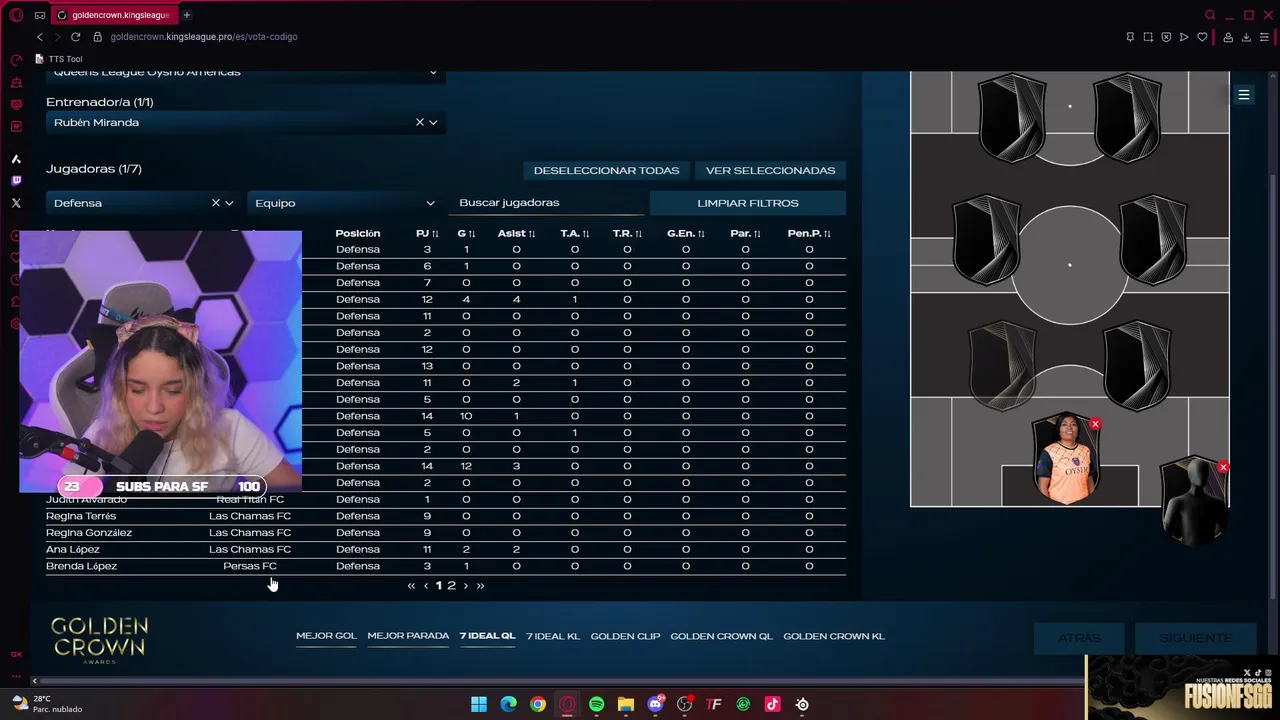The image size is (1280, 720).
Task: Open the TTS Tool bookmark
Action: (59, 59)
